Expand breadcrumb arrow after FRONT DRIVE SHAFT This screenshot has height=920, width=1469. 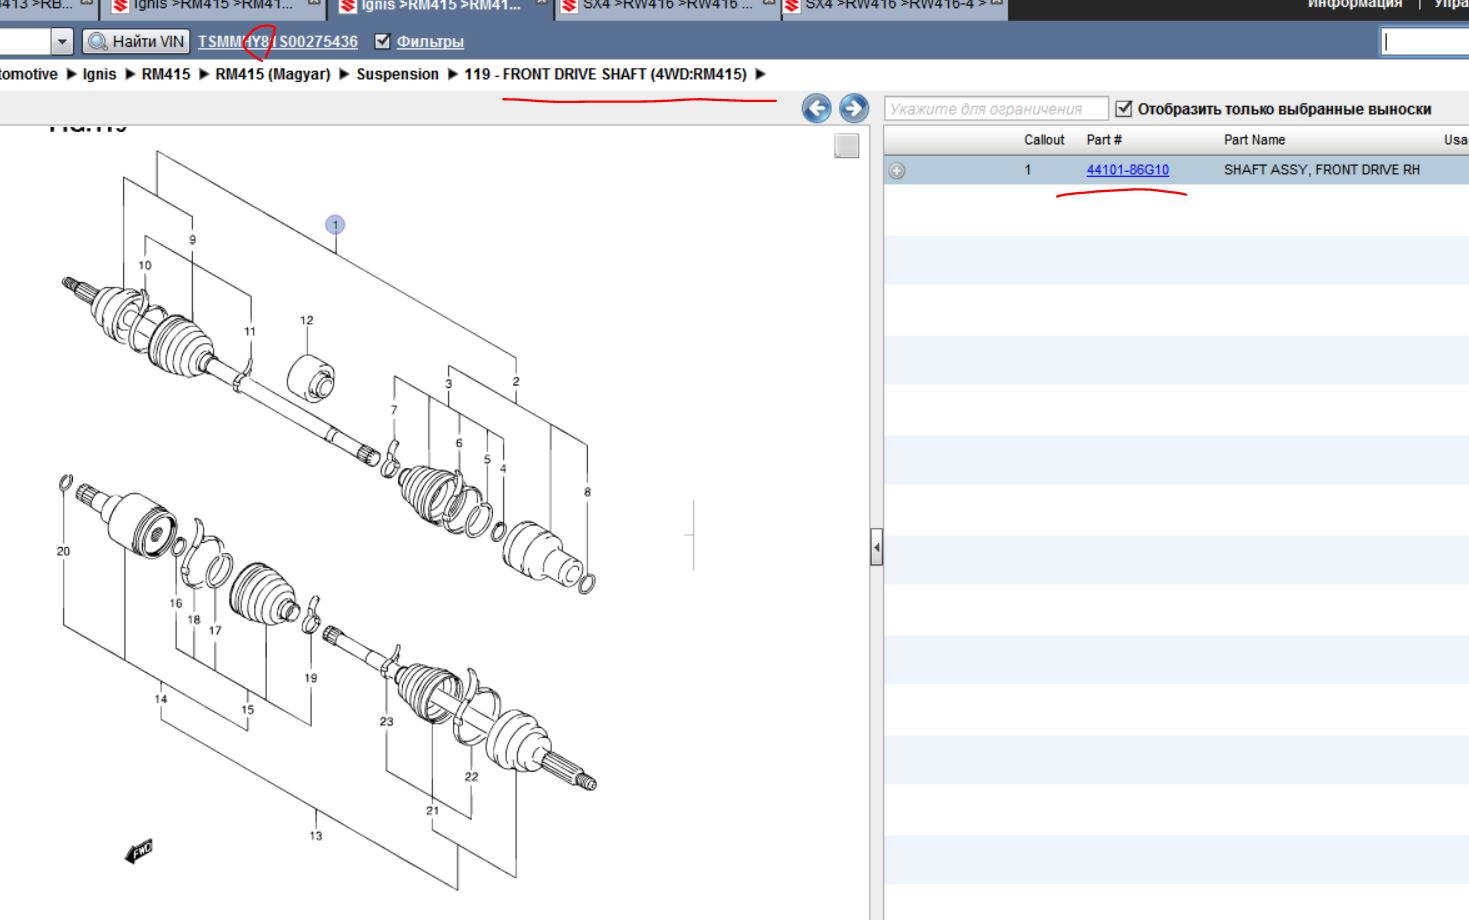coord(761,74)
